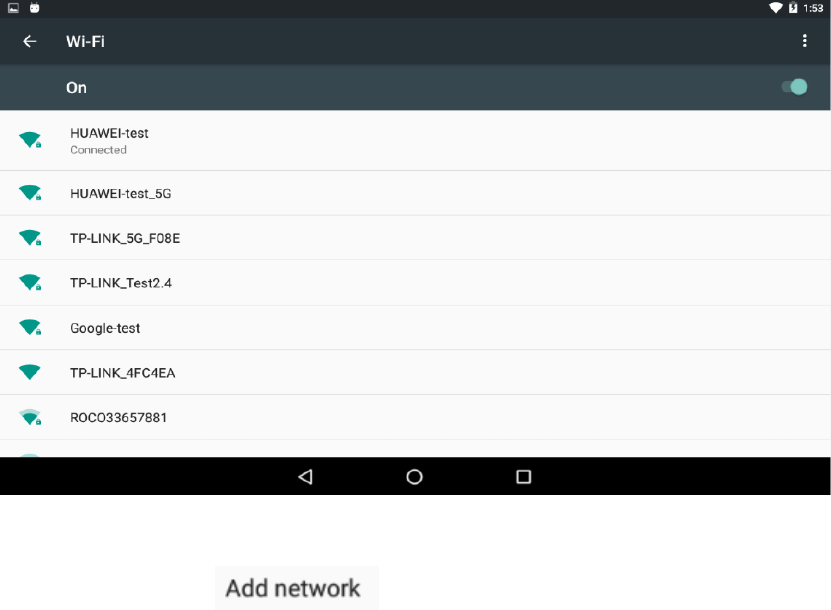Tap the Android back navigation button
This screenshot has height=610, width=831.
pos(306,476)
